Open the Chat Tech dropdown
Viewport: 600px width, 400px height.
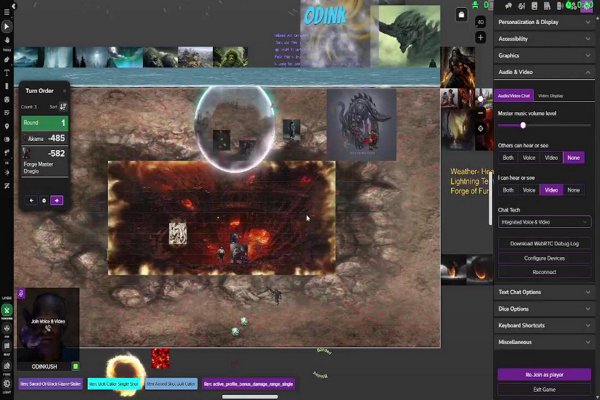click(544, 221)
